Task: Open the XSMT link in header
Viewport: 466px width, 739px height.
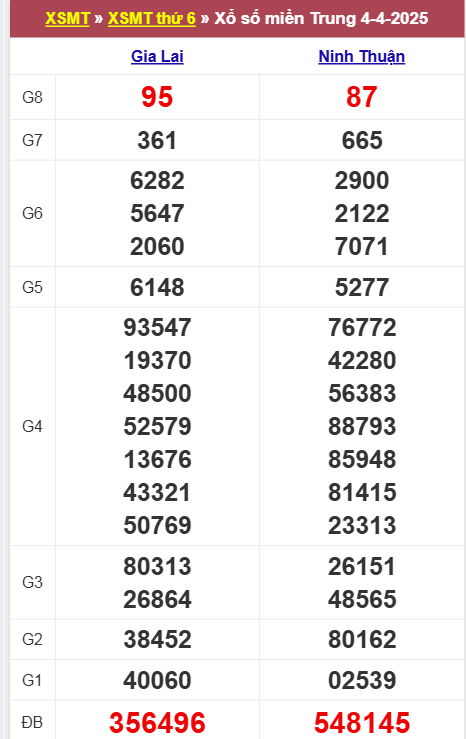Action: tap(67, 18)
